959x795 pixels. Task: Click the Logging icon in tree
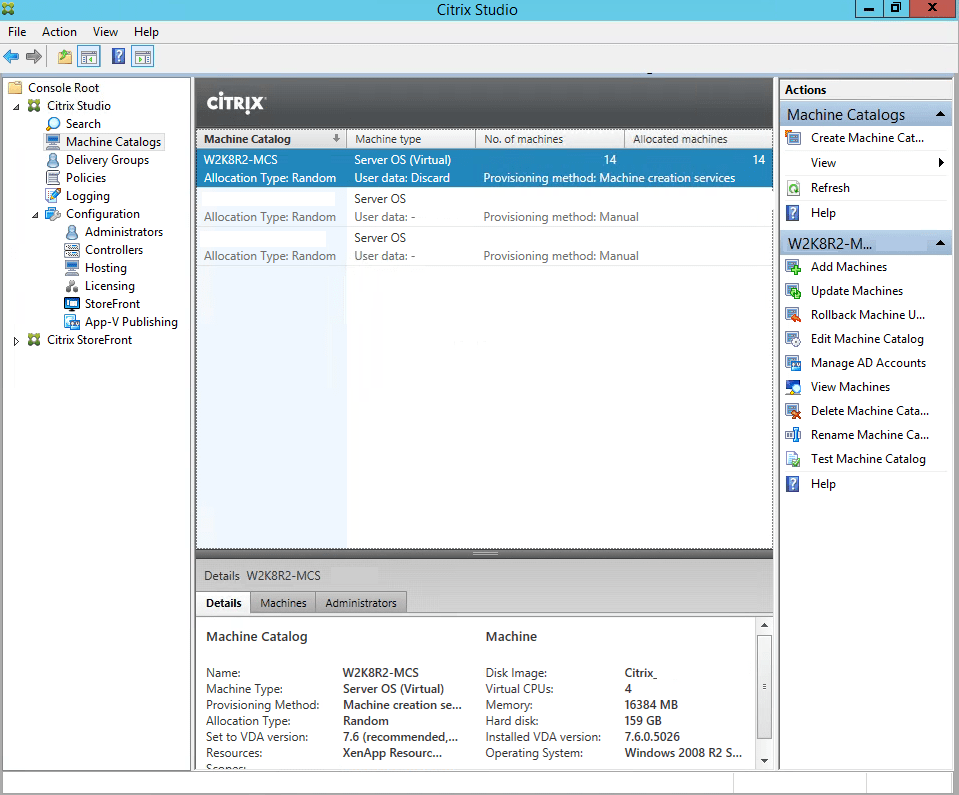click(53, 196)
